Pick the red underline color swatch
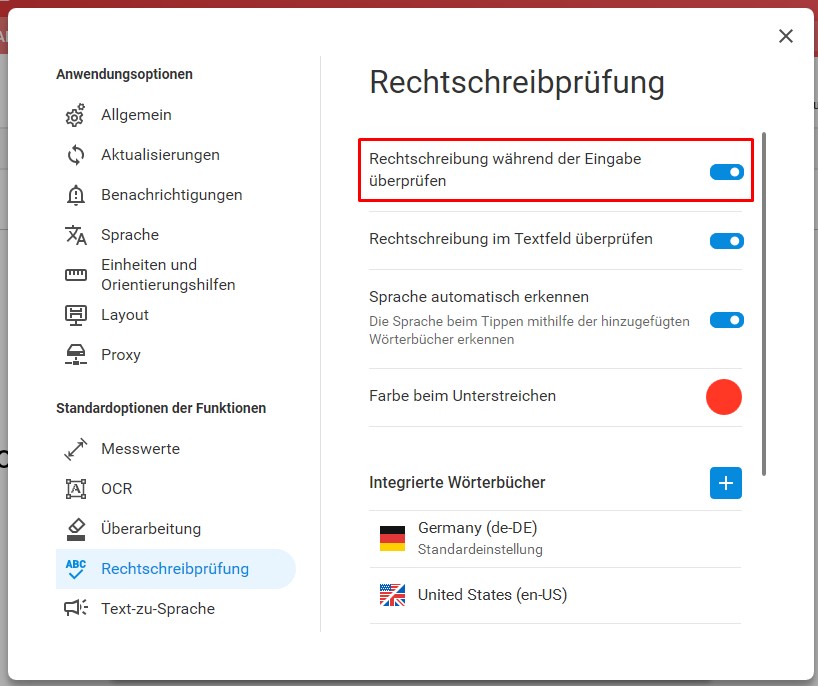This screenshot has height=686, width=818. pyautogui.click(x=724, y=397)
